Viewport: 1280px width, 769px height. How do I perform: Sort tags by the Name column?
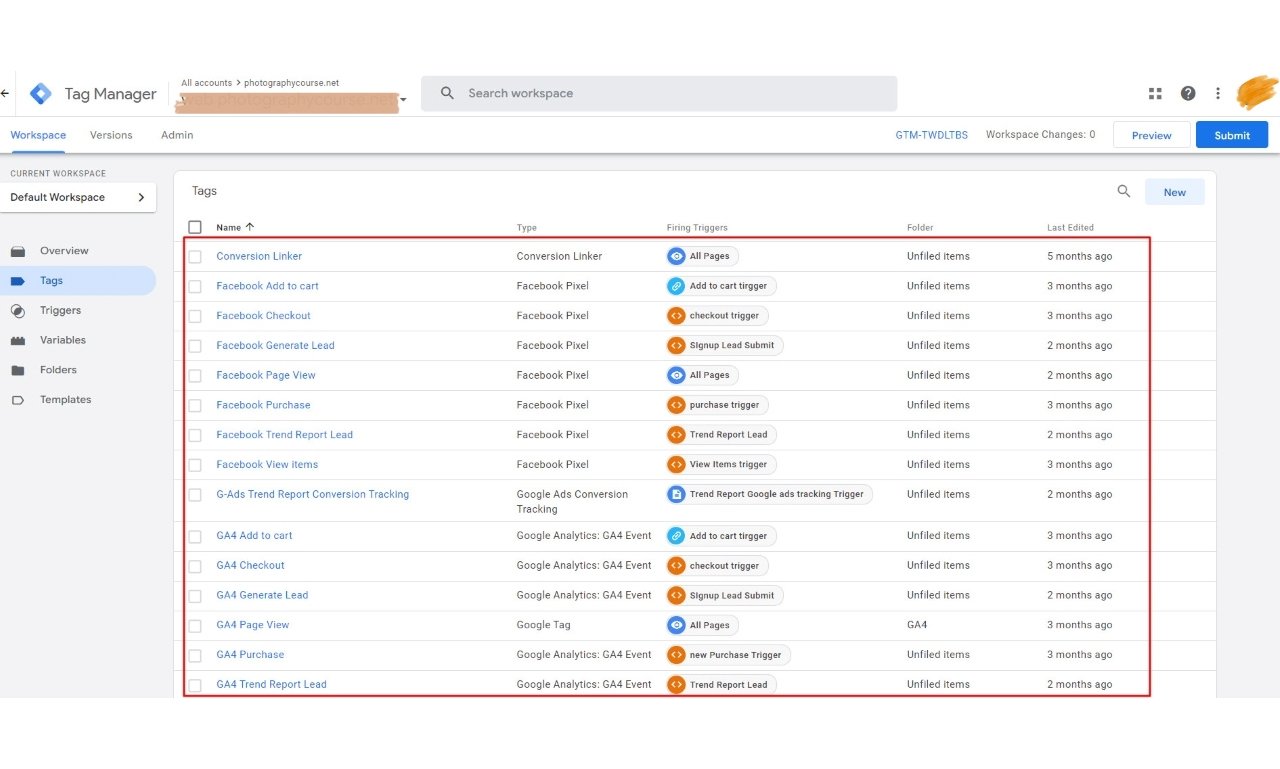tap(235, 227)
